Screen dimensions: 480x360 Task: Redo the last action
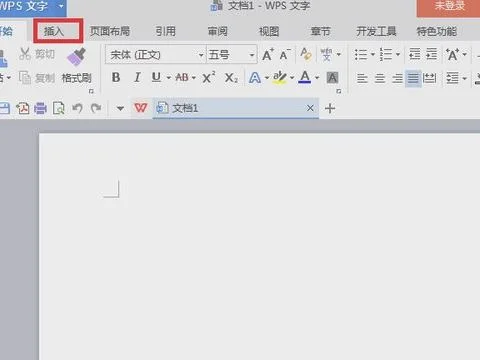click(96, 108)
